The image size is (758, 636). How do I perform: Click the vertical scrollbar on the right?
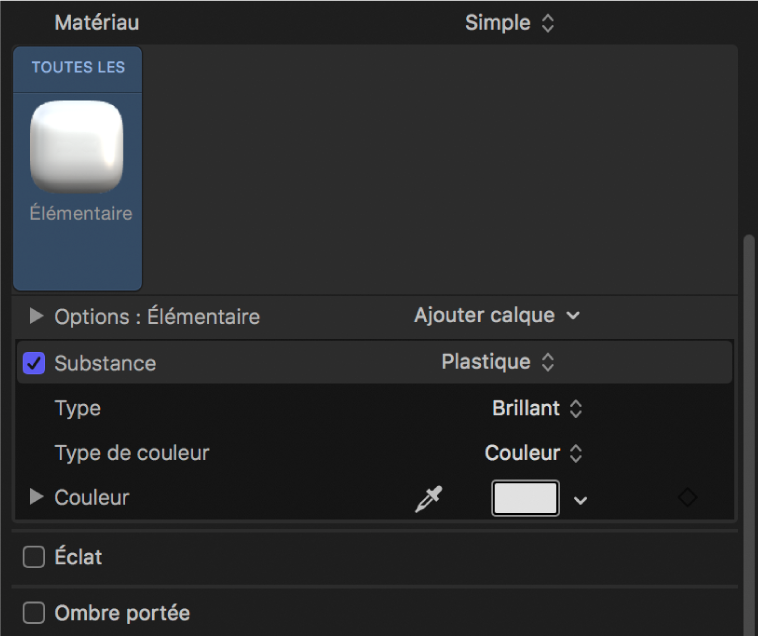[747, 430]
